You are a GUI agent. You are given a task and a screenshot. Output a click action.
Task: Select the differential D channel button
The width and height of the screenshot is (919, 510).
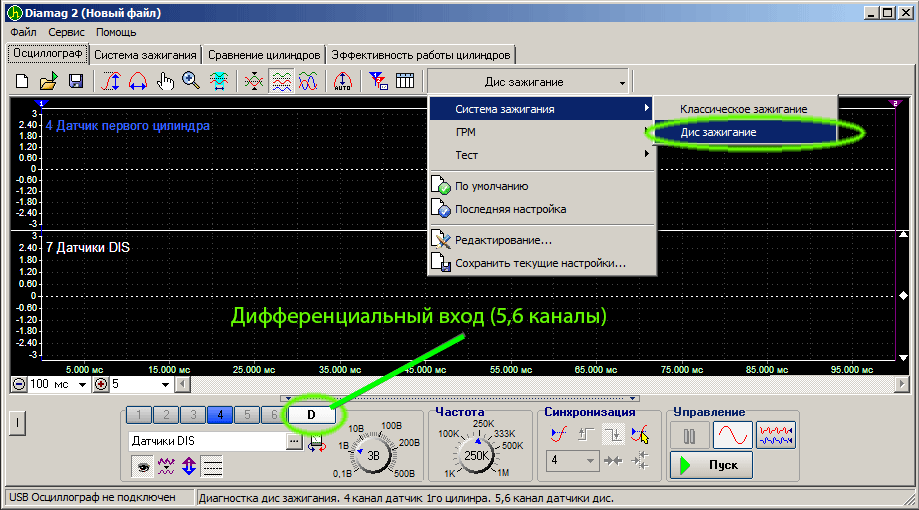pos(311,415)
